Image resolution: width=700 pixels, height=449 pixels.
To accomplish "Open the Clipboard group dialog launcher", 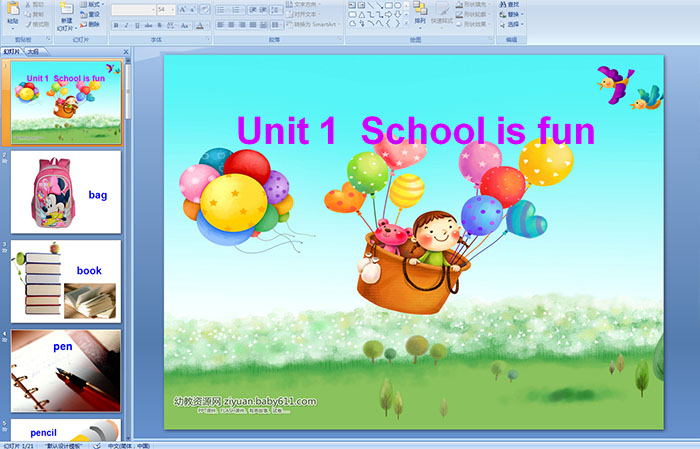I will pos(49,39).
